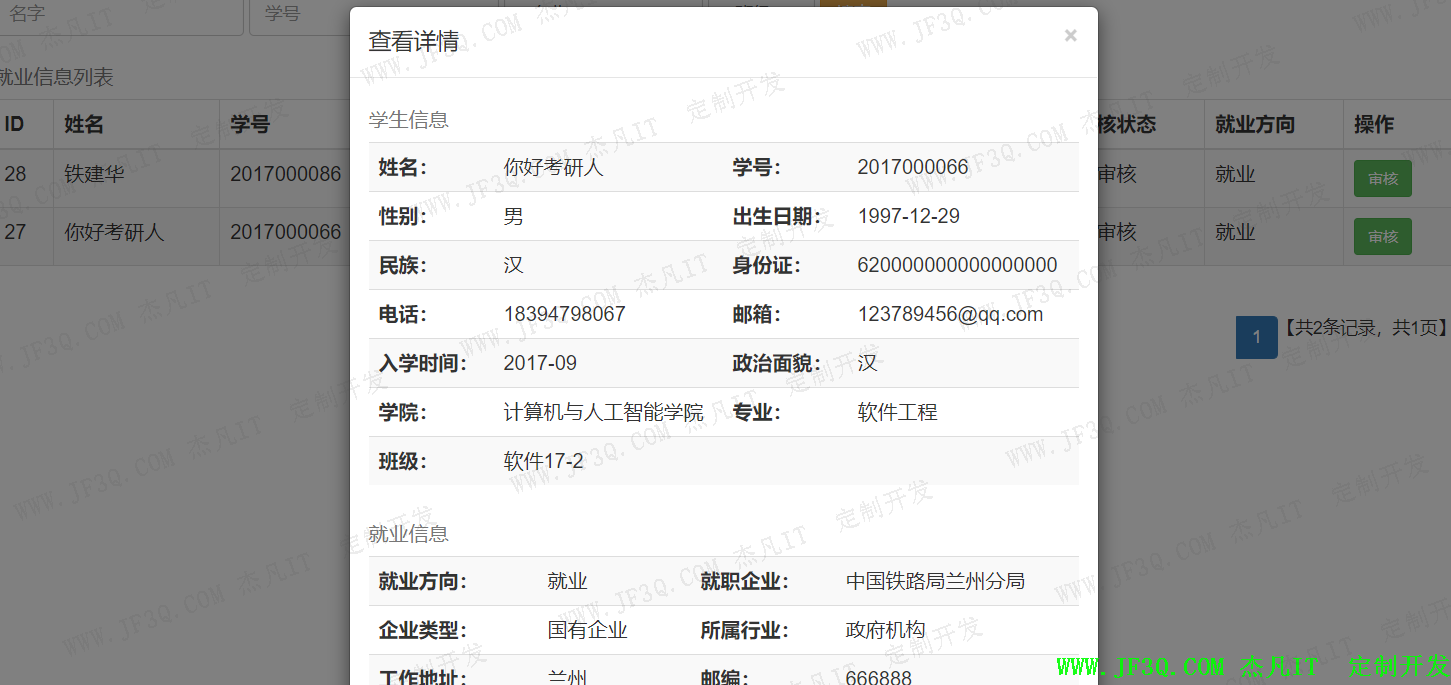Click the ID column header
This screenshot has width=1451, height=685.
[14, 125]
